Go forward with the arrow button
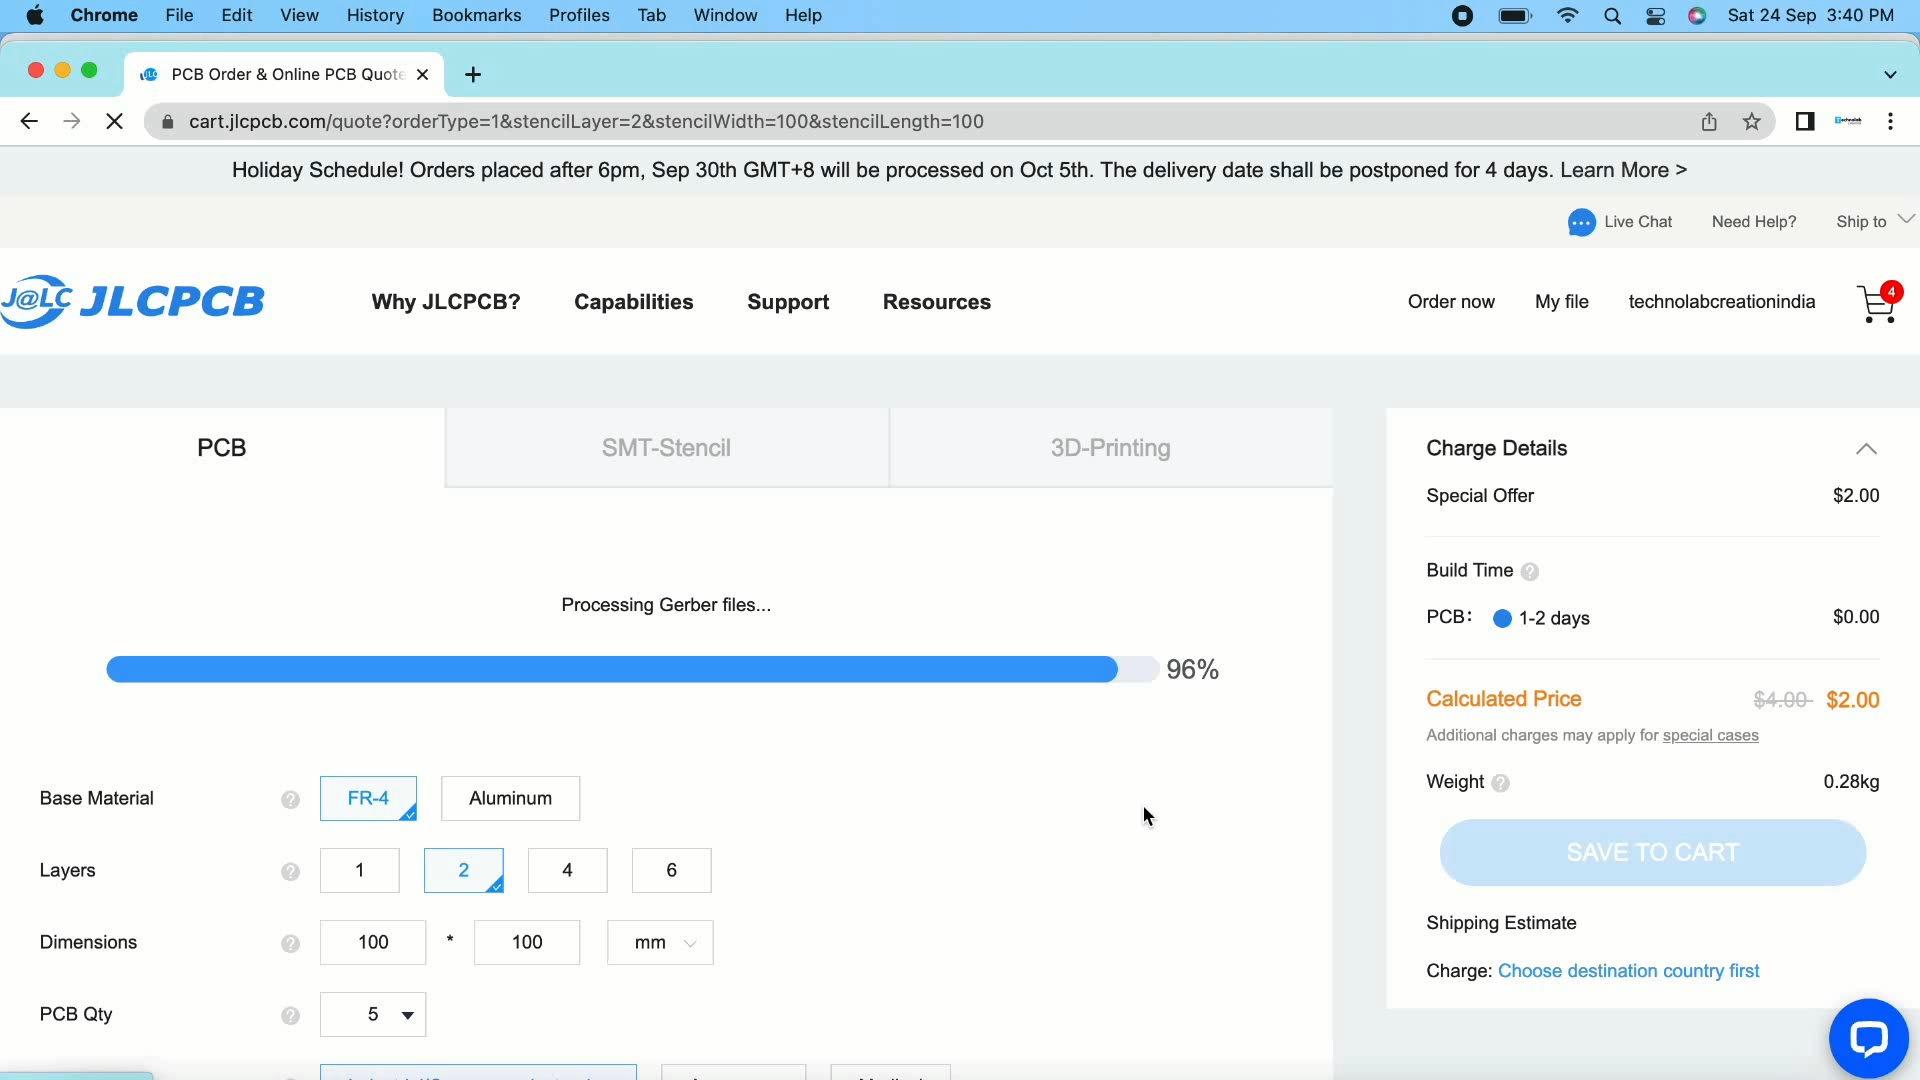Screen dimensions: 1920x1080 [x=71, y=122]
